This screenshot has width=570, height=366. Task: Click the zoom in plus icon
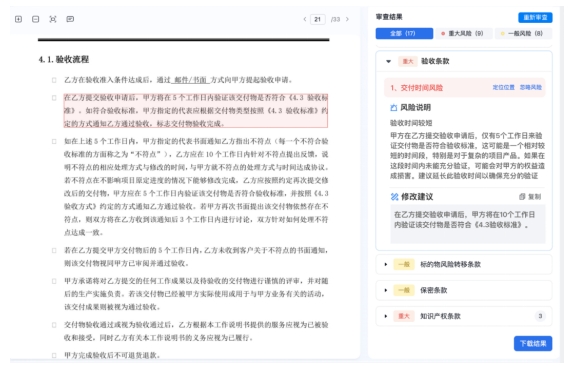pyautogui.click(x=19, y=19)
